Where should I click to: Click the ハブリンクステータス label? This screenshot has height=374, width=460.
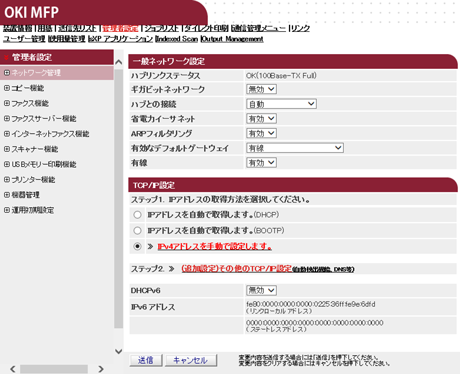click(x=165, y=76)
